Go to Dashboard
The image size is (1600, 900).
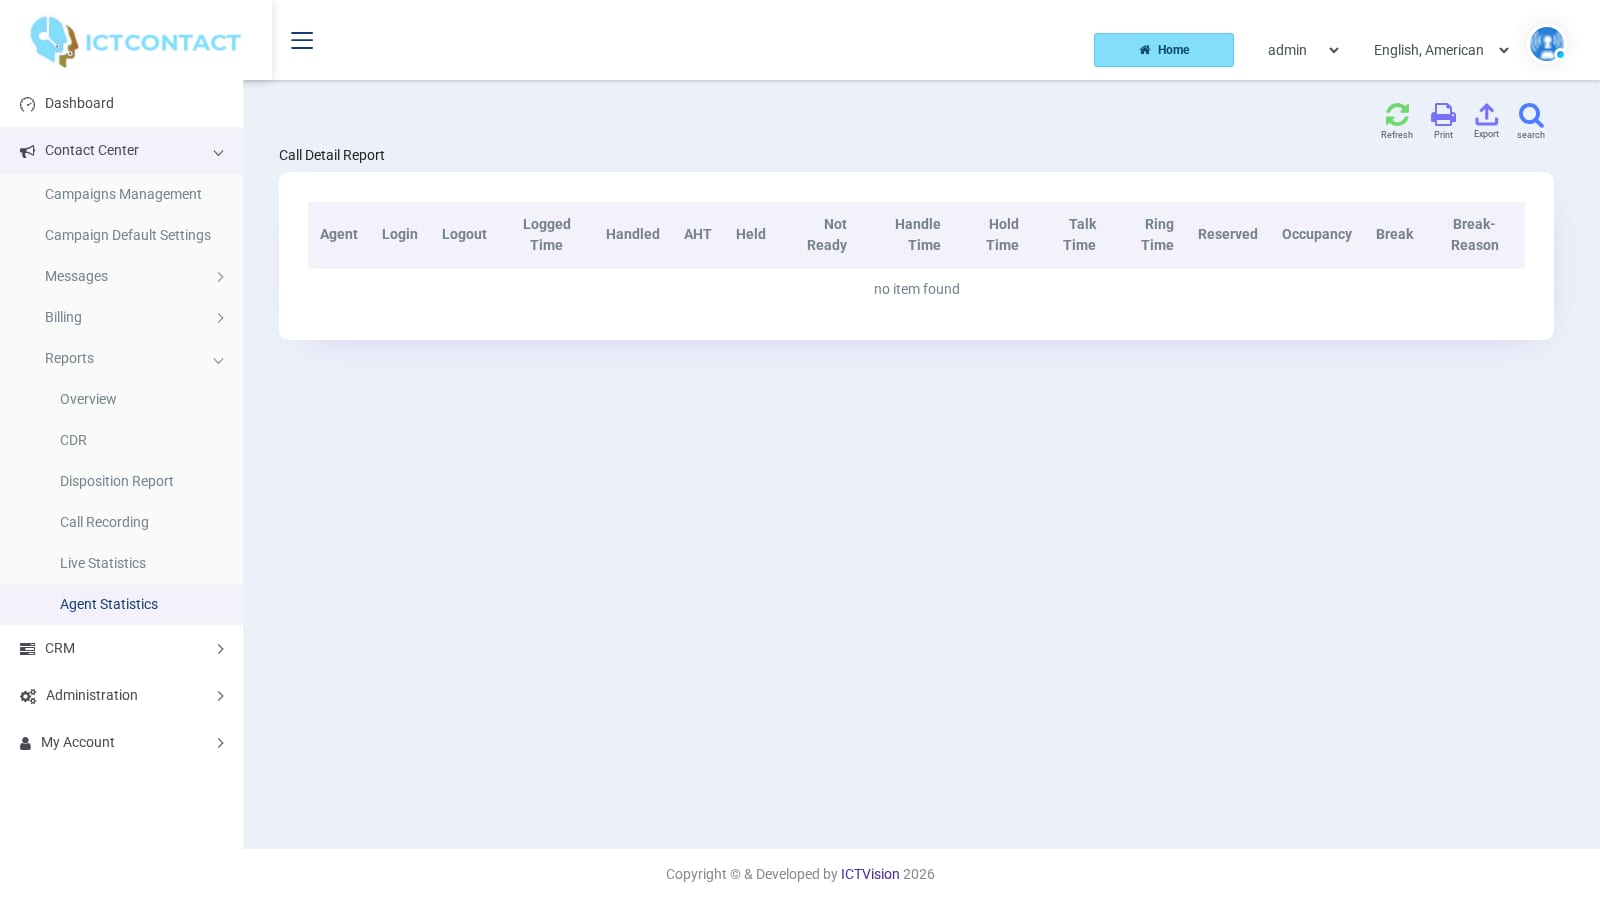(x=79, y=103)
